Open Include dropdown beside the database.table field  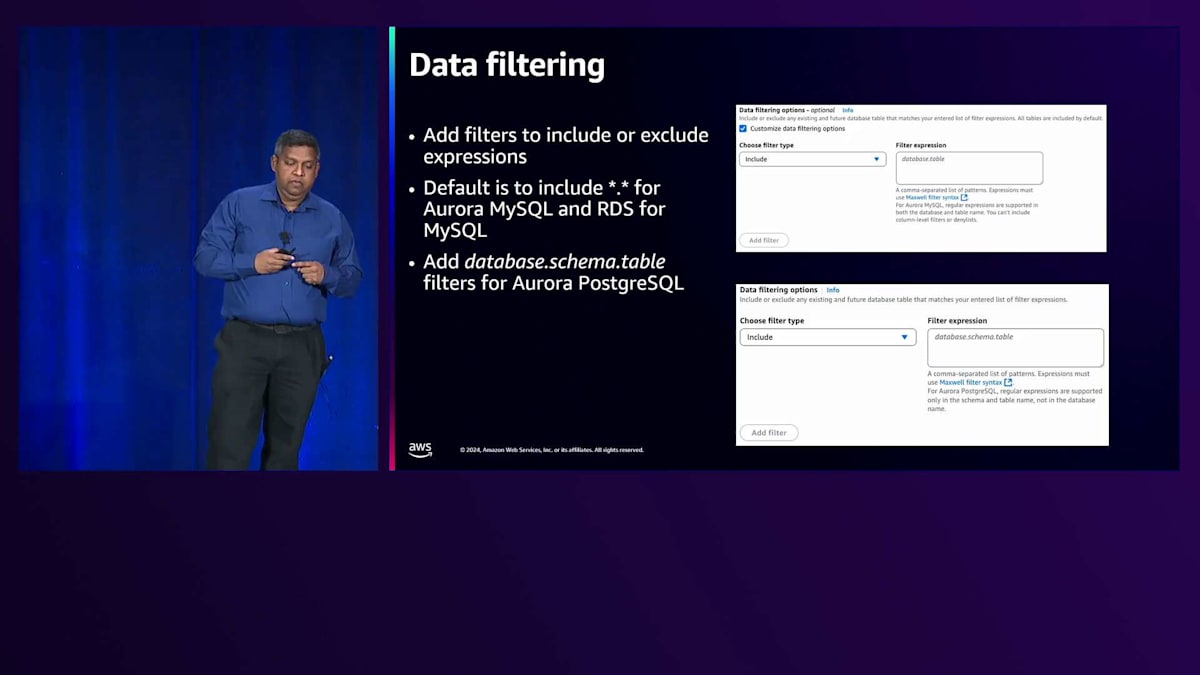pos(812,159)
